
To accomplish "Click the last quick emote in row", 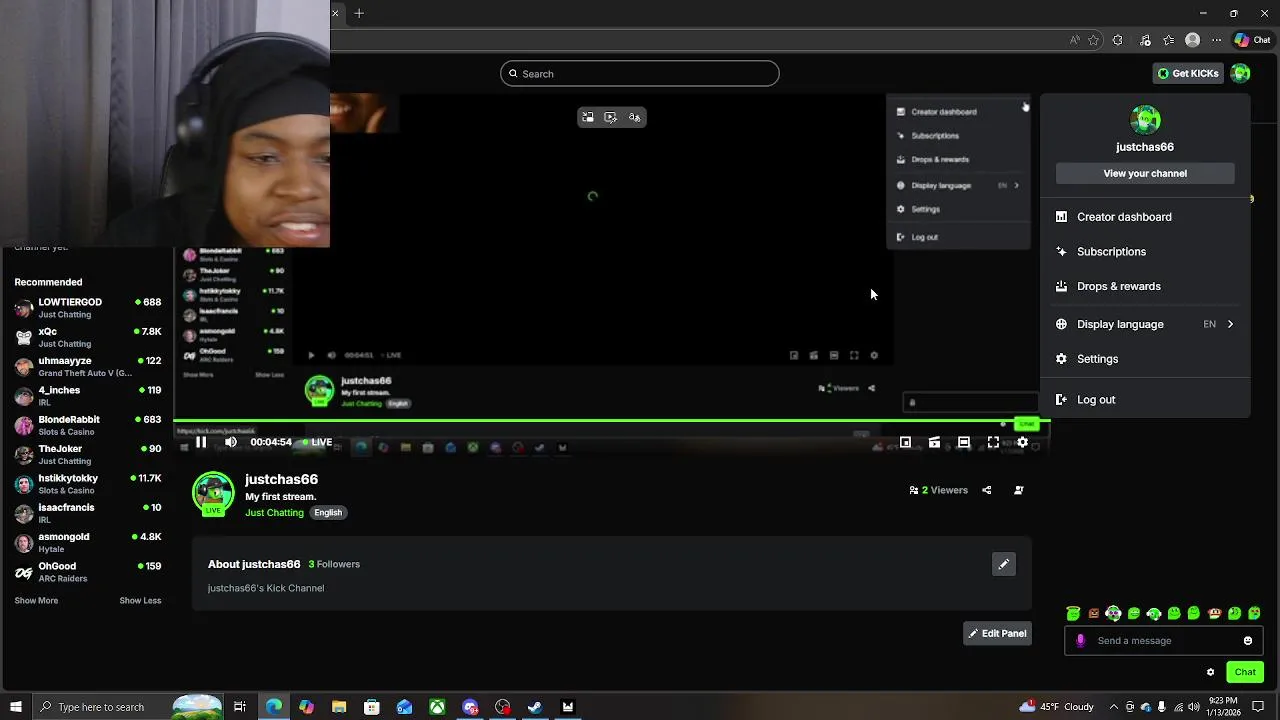I will pyautogui.click(x=1255, y=613).
